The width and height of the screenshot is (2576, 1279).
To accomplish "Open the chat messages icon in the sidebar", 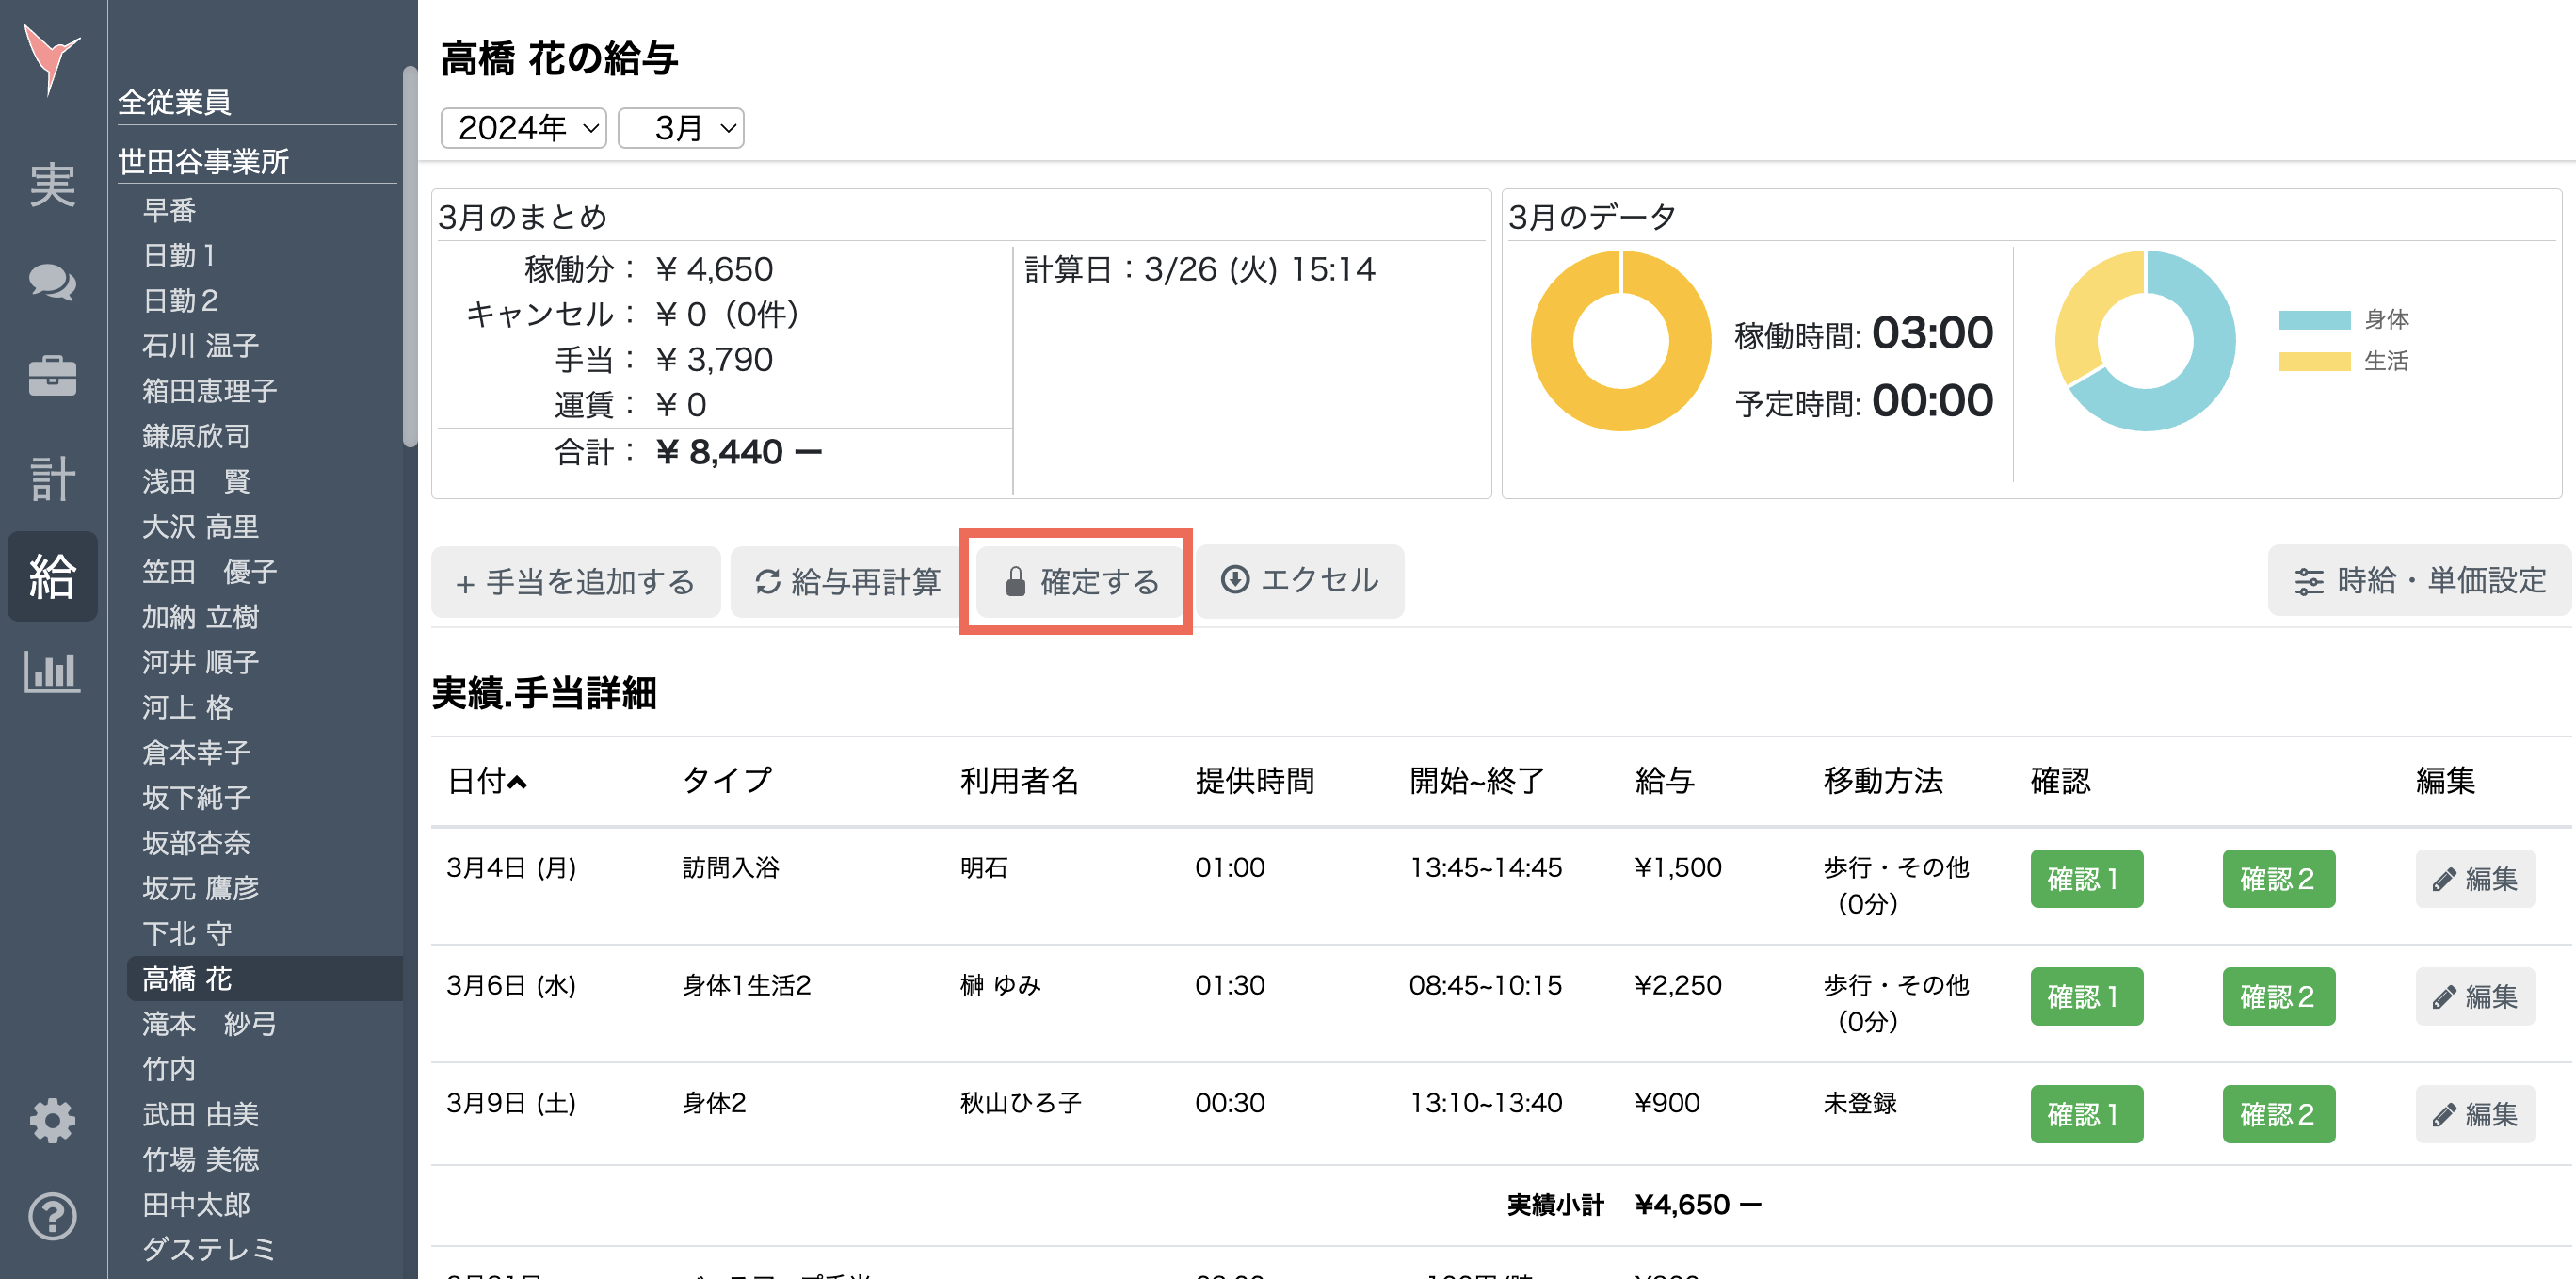I will [52, 283].
